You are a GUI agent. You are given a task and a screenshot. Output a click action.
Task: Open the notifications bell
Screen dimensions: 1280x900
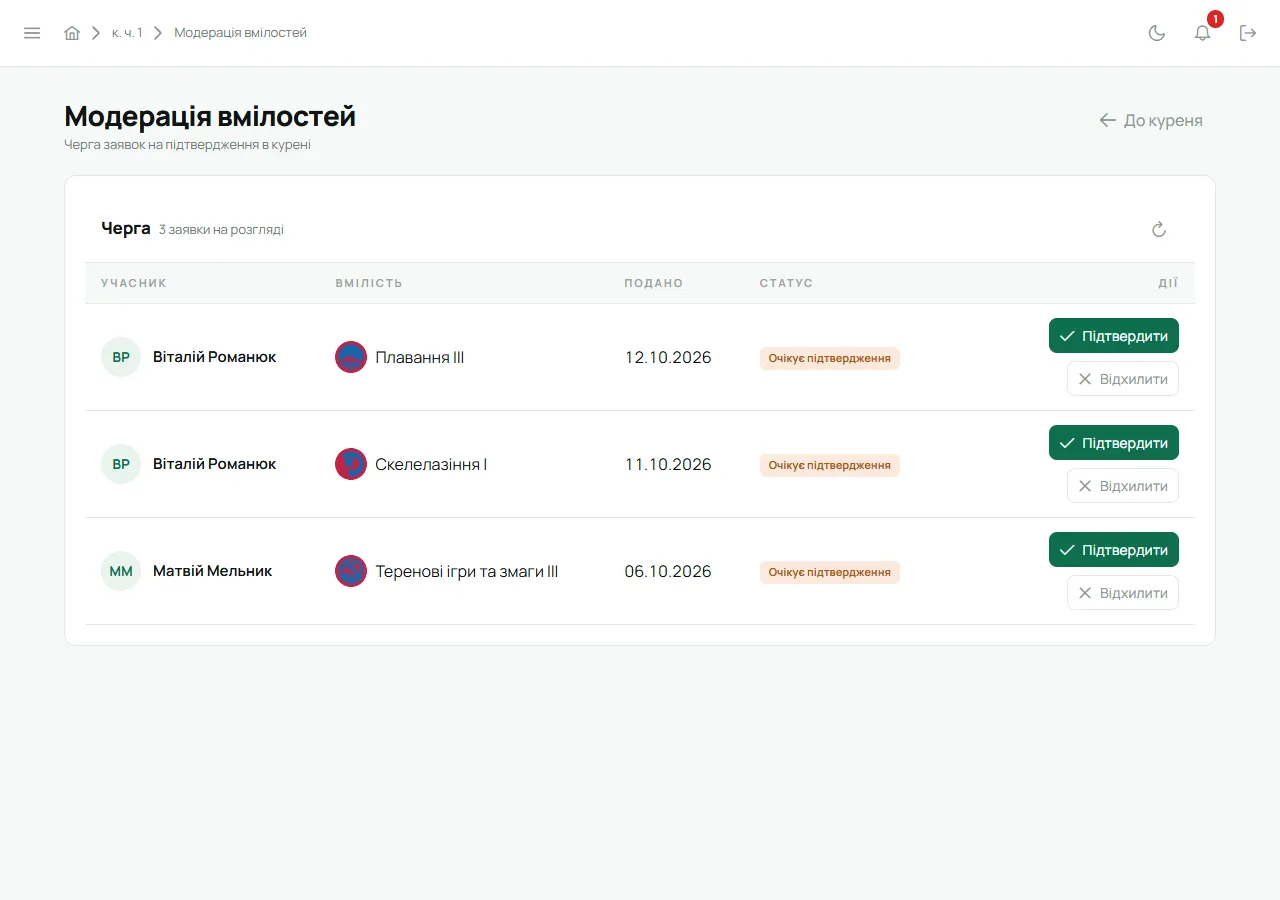[x=1203, y=33]
